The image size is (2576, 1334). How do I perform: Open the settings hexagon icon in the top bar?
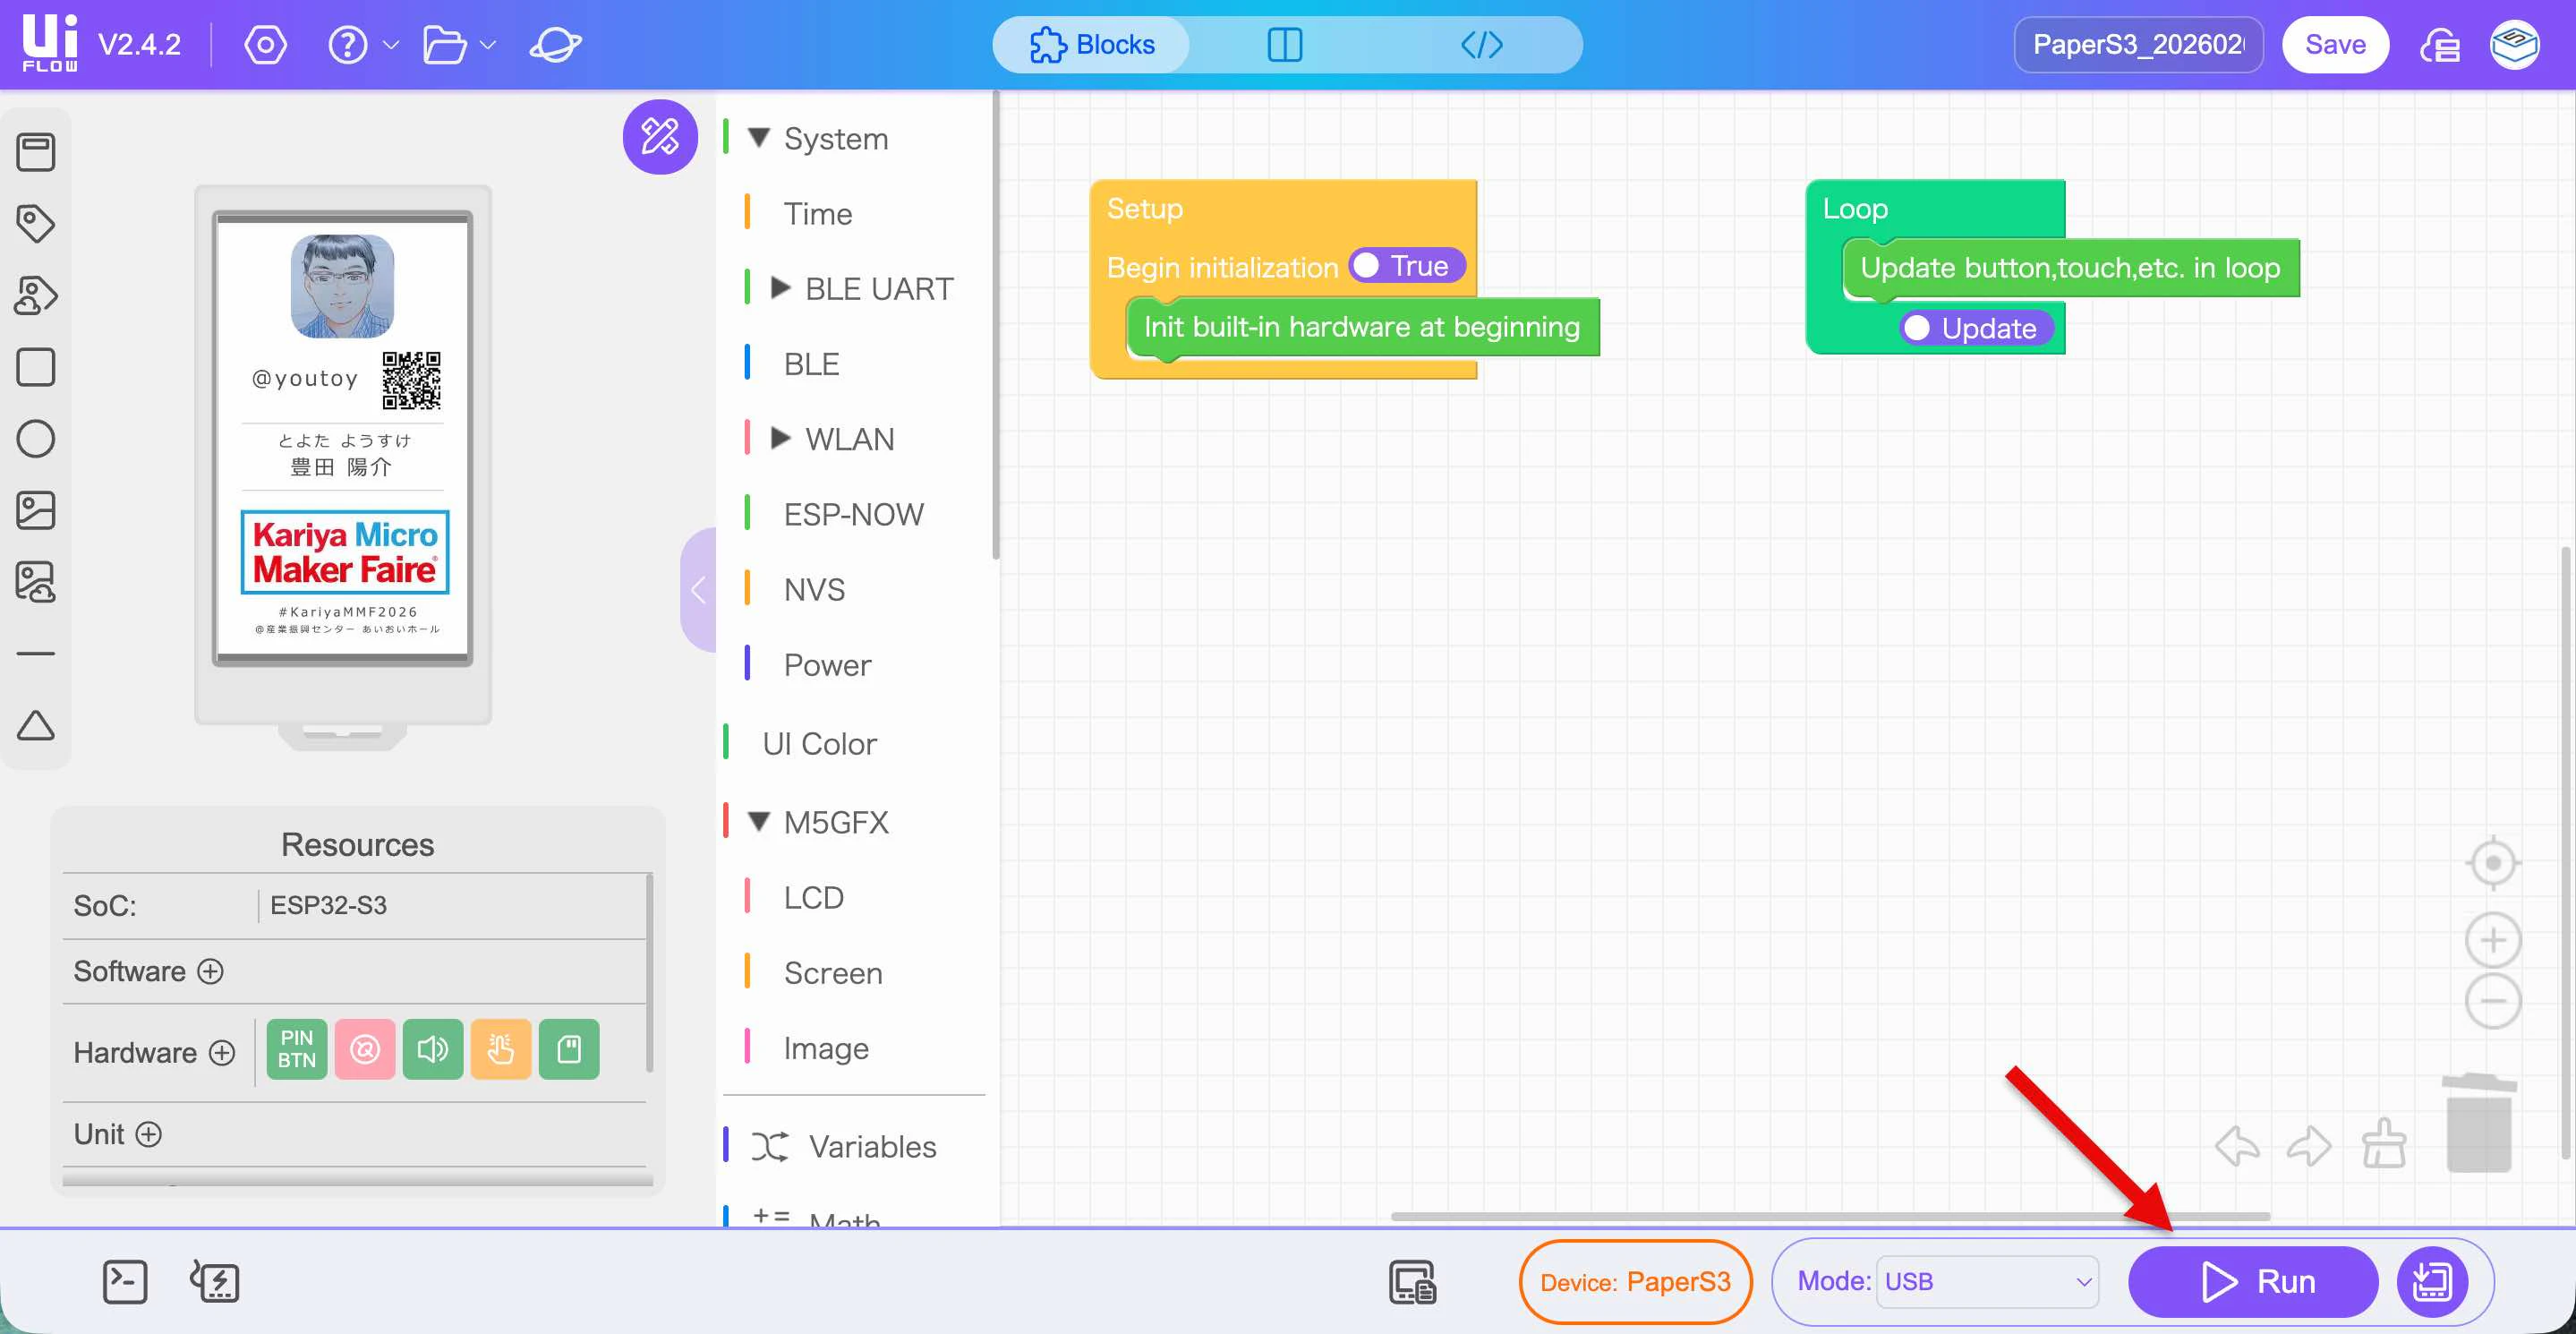265,45
